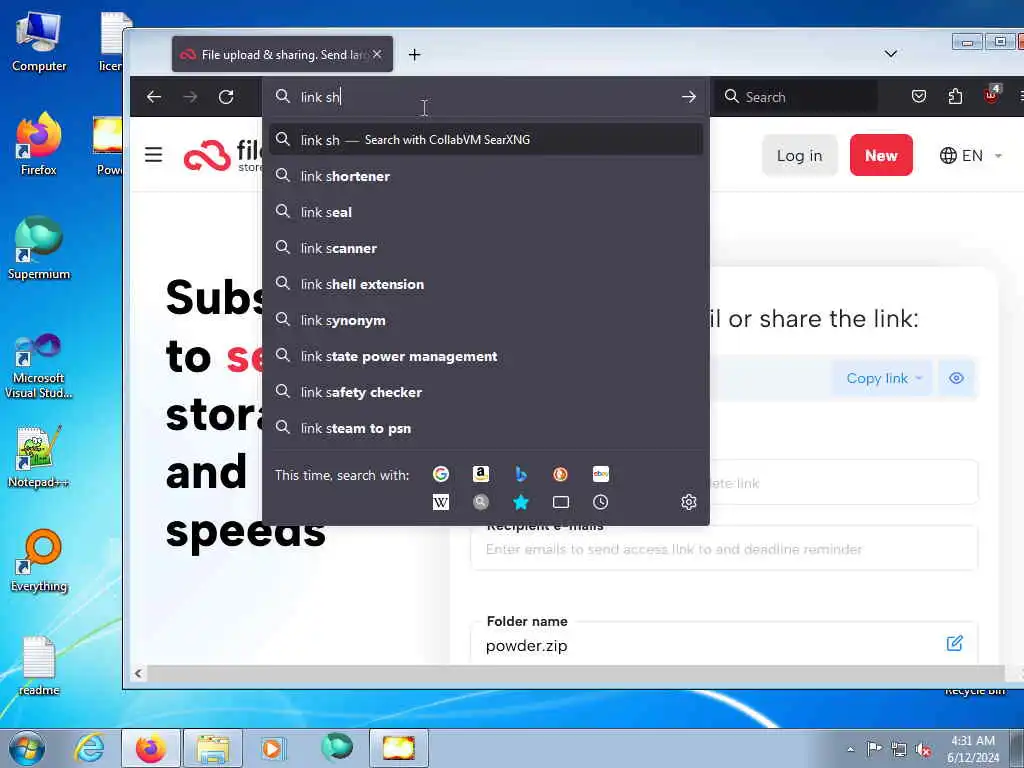Viewport: 1024px width, 768px height.
Task: Open the Pocket save icon
Action: click(919, 97)
